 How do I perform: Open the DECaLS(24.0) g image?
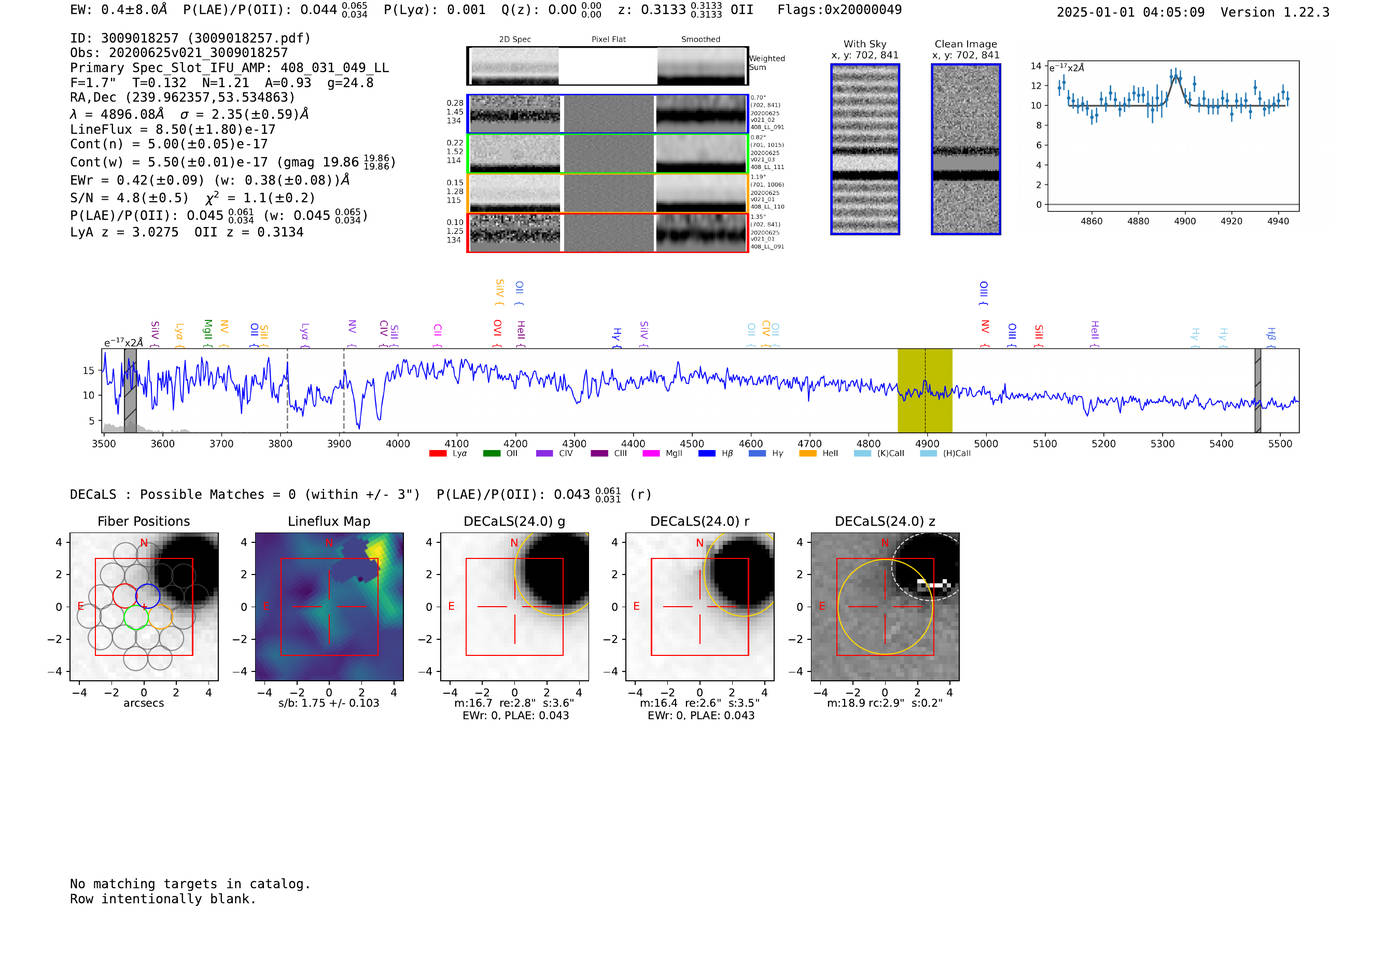click(x=515, y=607)
